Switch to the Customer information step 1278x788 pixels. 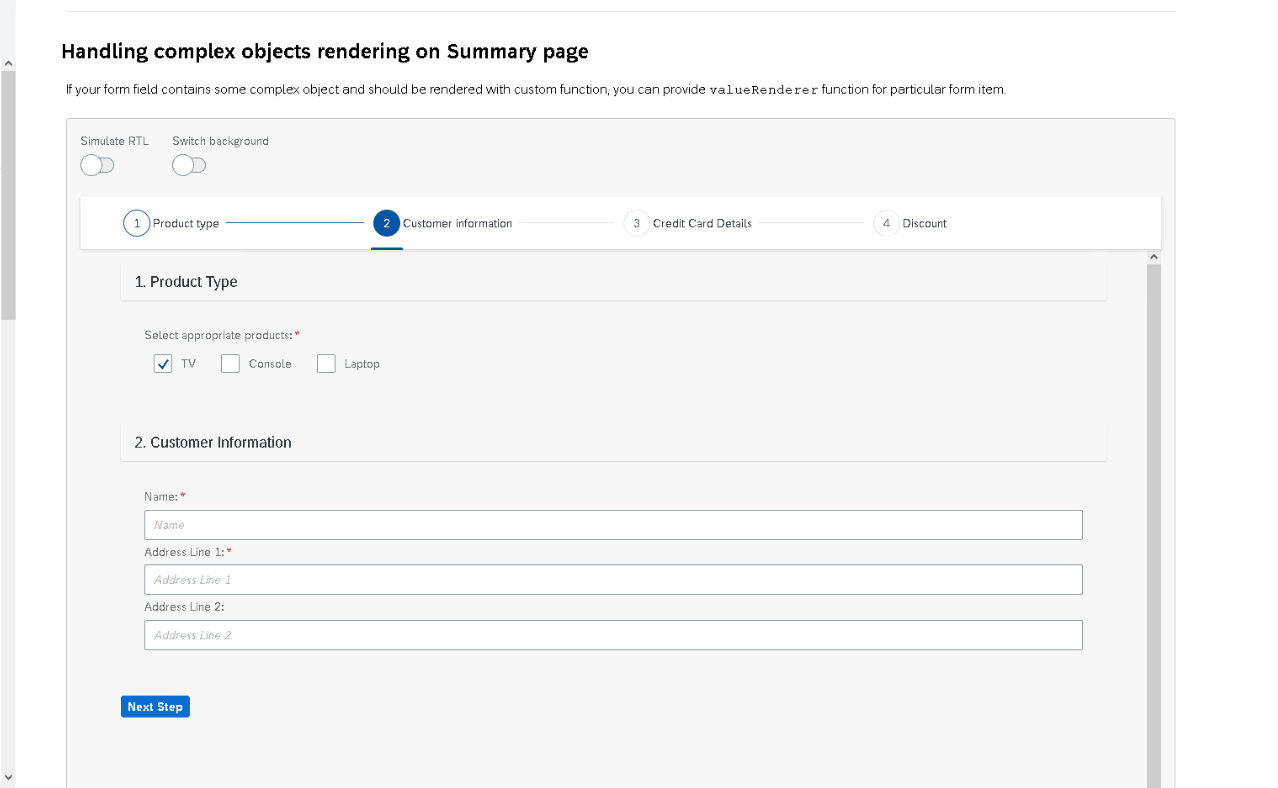pyautogui.click(x=457, y=223)
